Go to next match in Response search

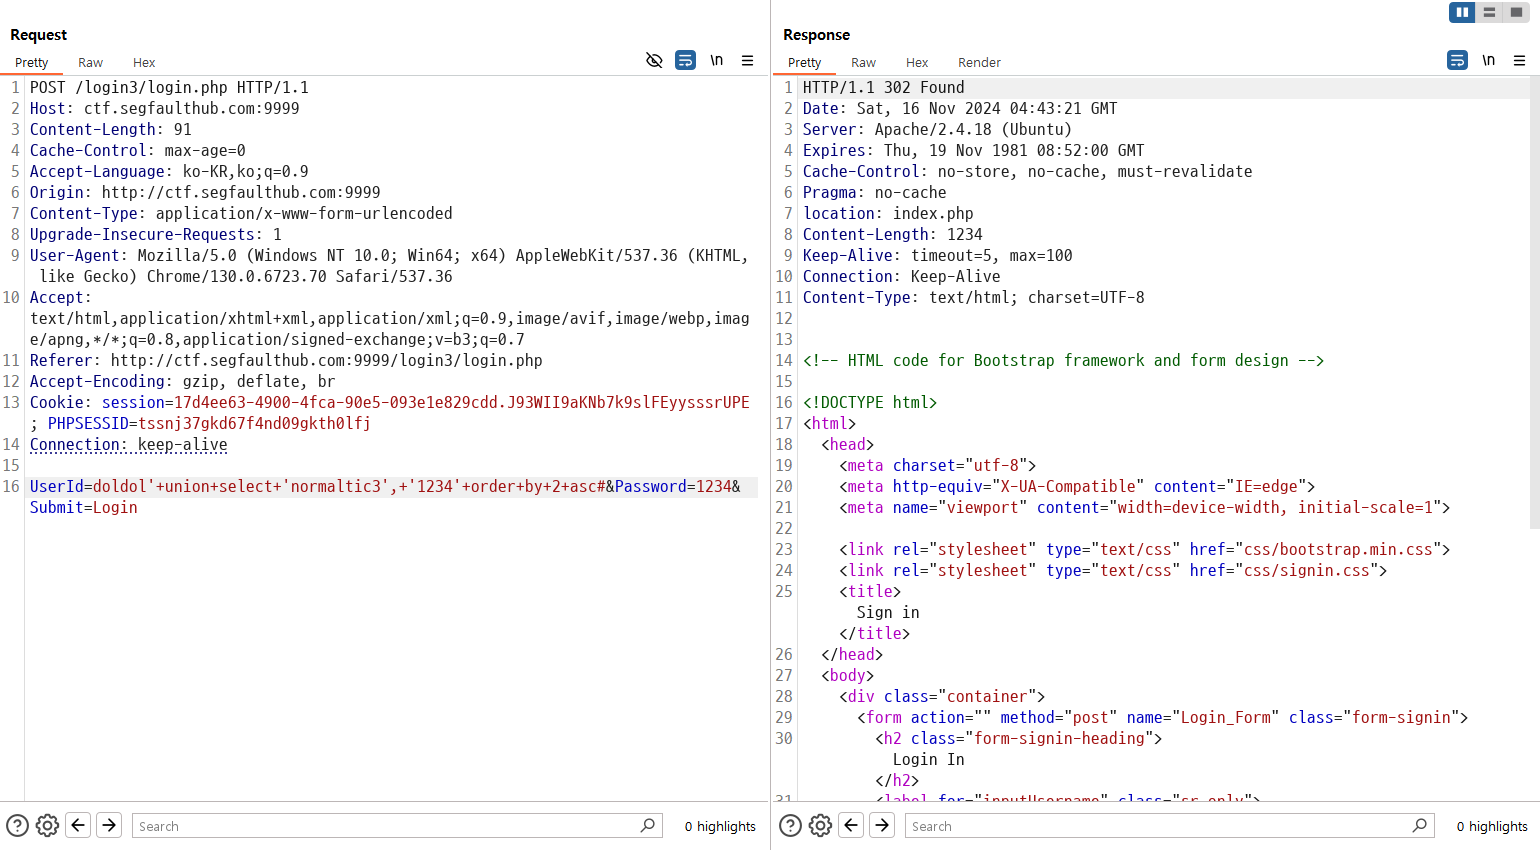[882, 825]
